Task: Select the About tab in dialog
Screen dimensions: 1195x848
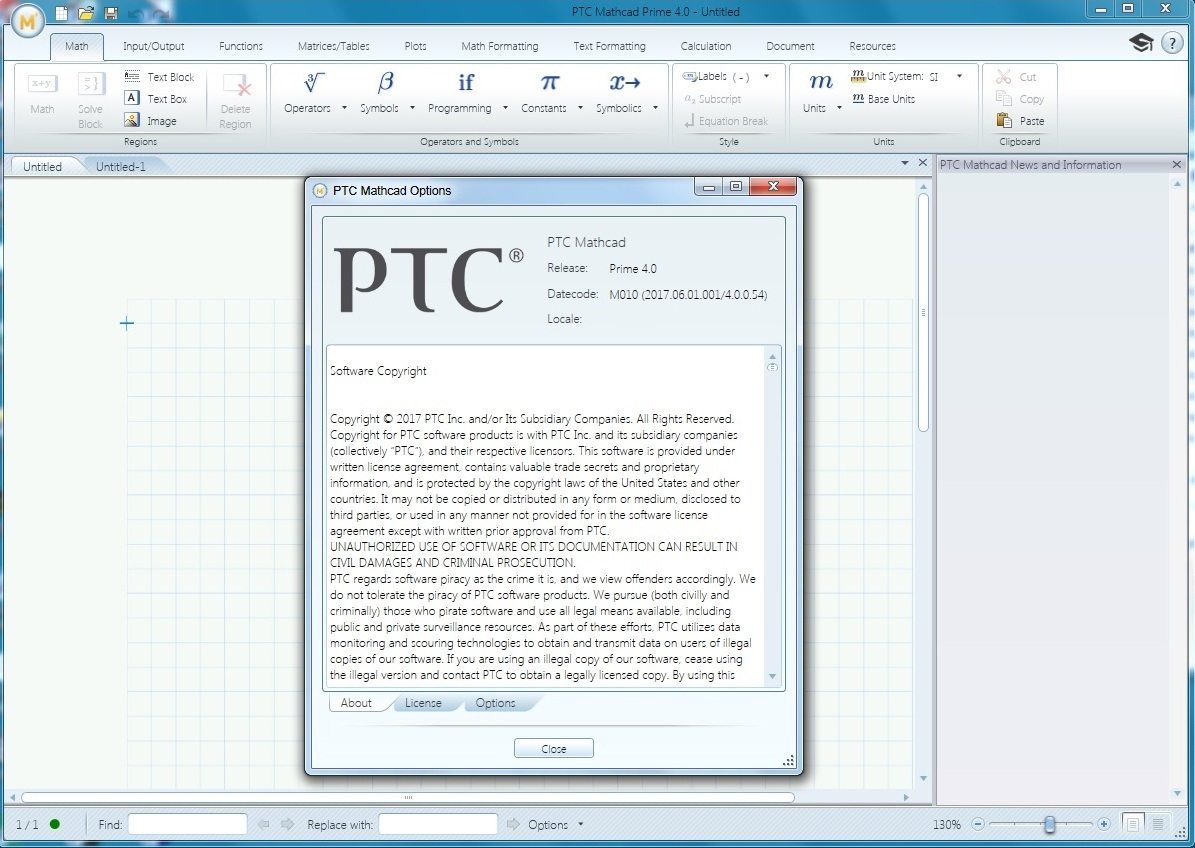Action: click(x=356, y=703)
